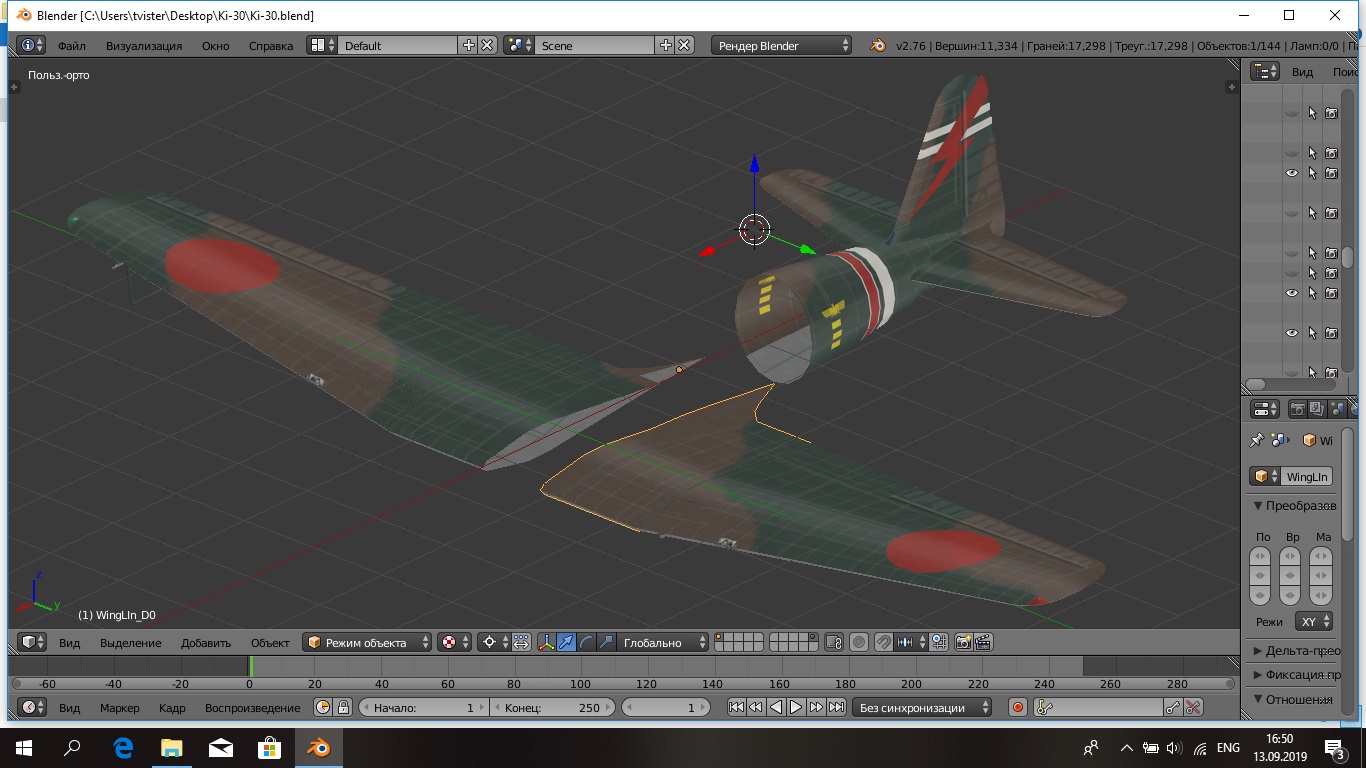Select the rotate manipulator arc icon
Viewport: 1366px width, 768px height.
pos(586,642)
